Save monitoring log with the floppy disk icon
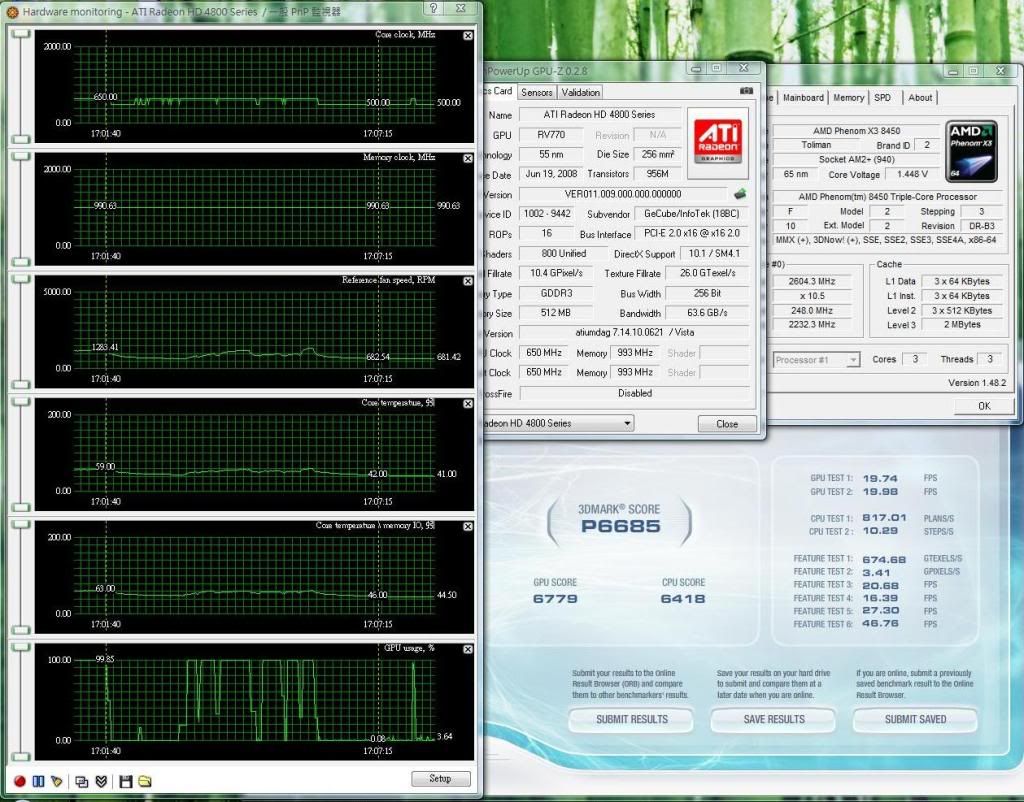Screen dimensions: 1024x802 [126, 781]
